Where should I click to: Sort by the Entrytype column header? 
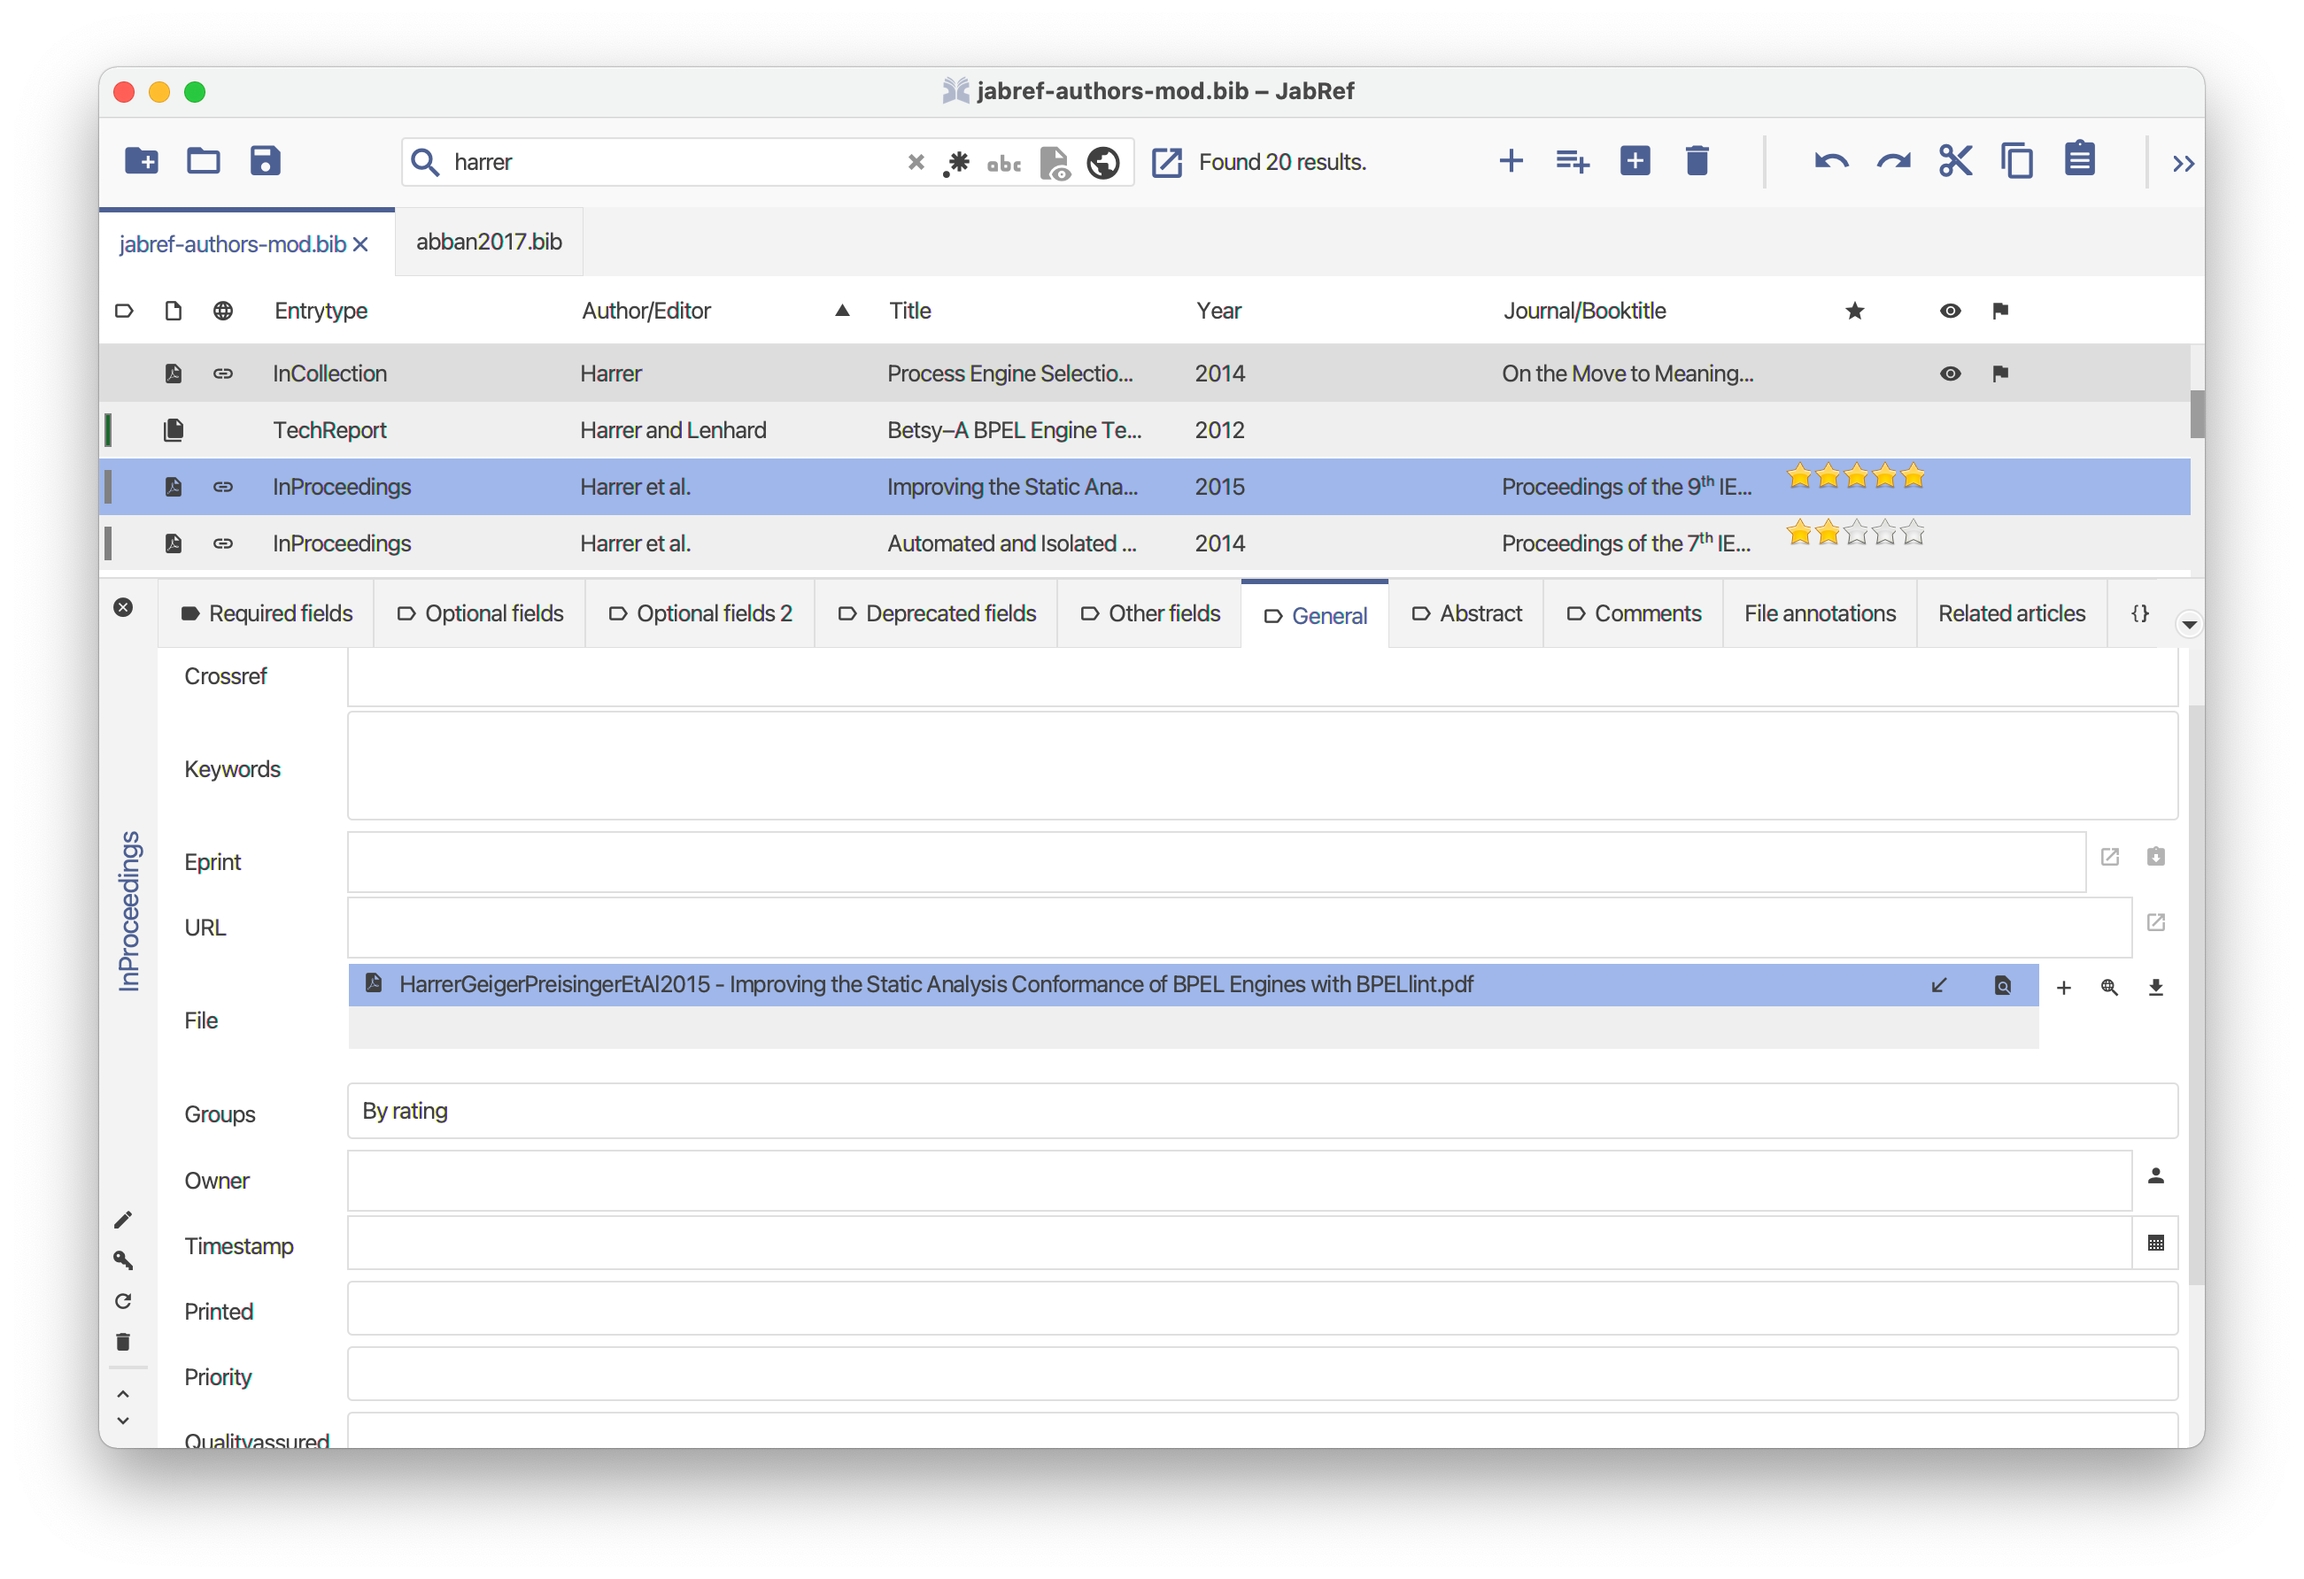point(321,311)
